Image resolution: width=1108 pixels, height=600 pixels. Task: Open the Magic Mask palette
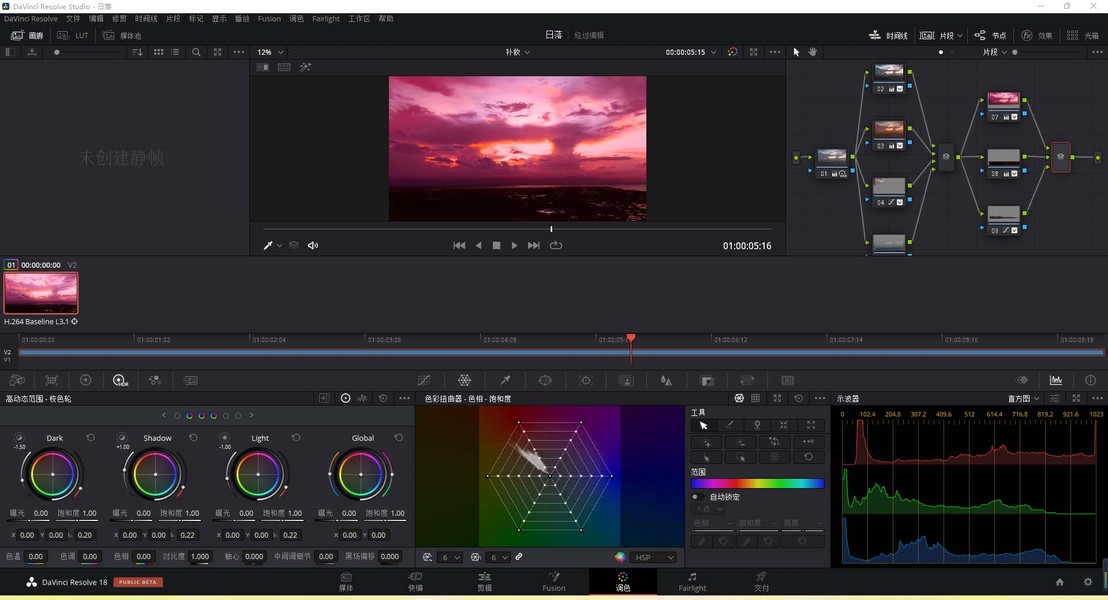point(626,380)
